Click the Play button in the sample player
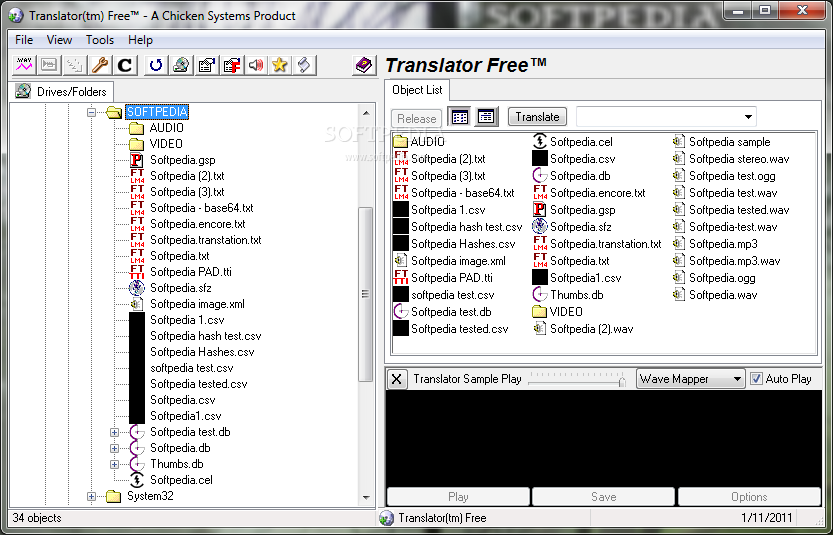Screen dimensions: 833x535 458,497
